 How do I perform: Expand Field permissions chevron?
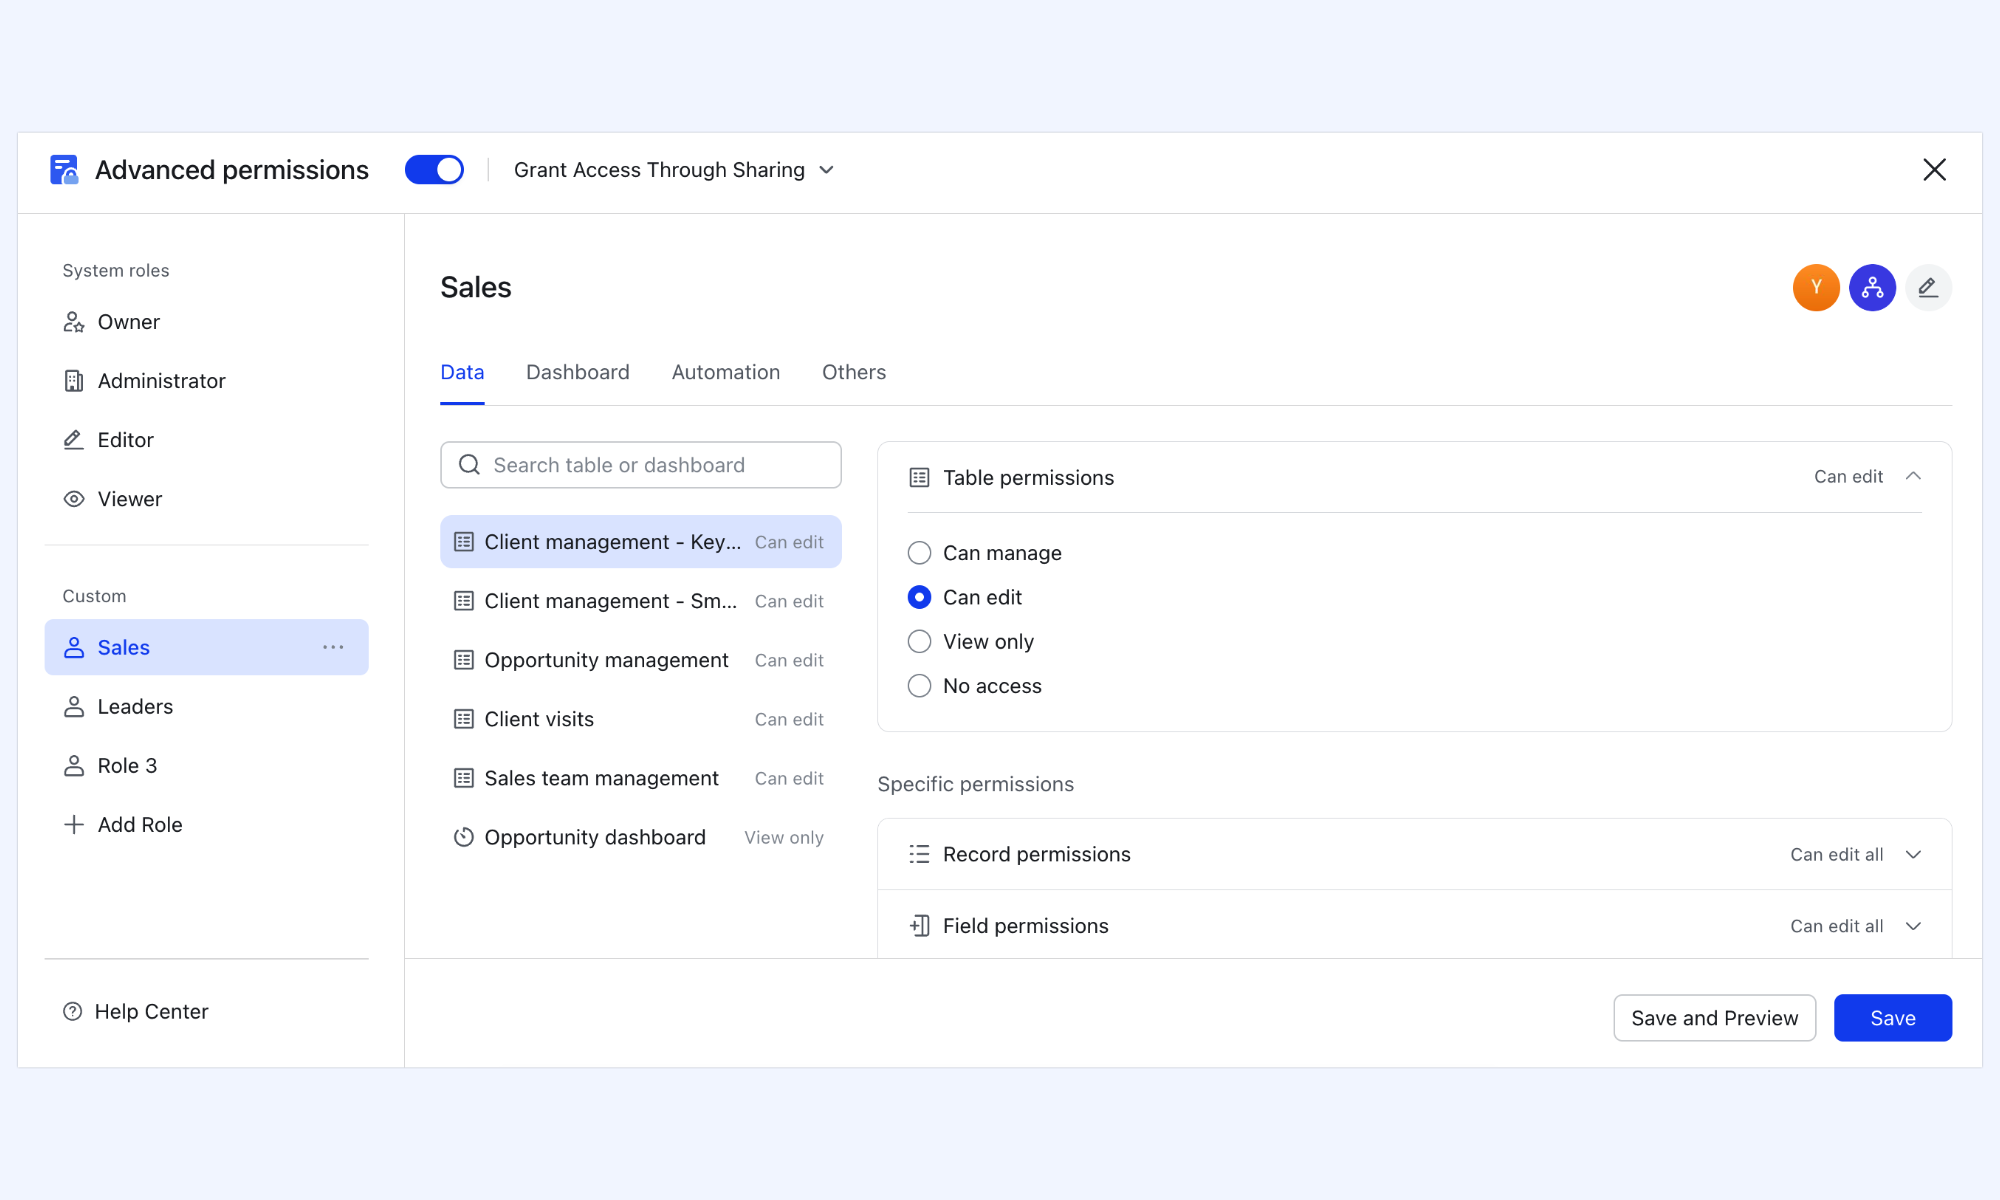[x=1913, y=926]
